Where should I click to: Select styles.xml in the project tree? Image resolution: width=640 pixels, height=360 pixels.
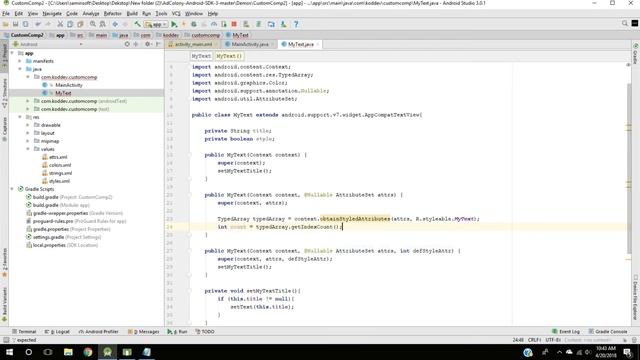coord(59,181)
